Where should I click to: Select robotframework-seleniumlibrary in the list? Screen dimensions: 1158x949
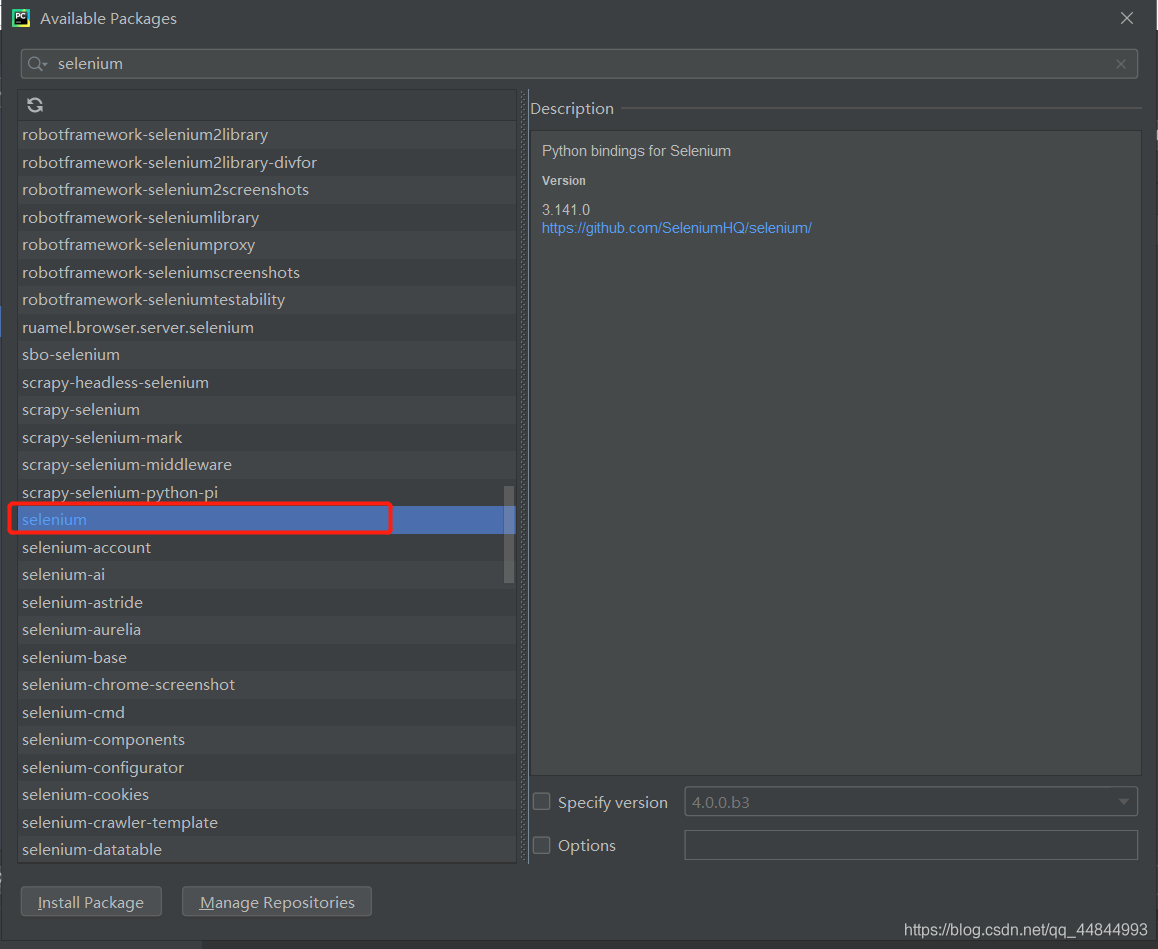tap(267, 218)
